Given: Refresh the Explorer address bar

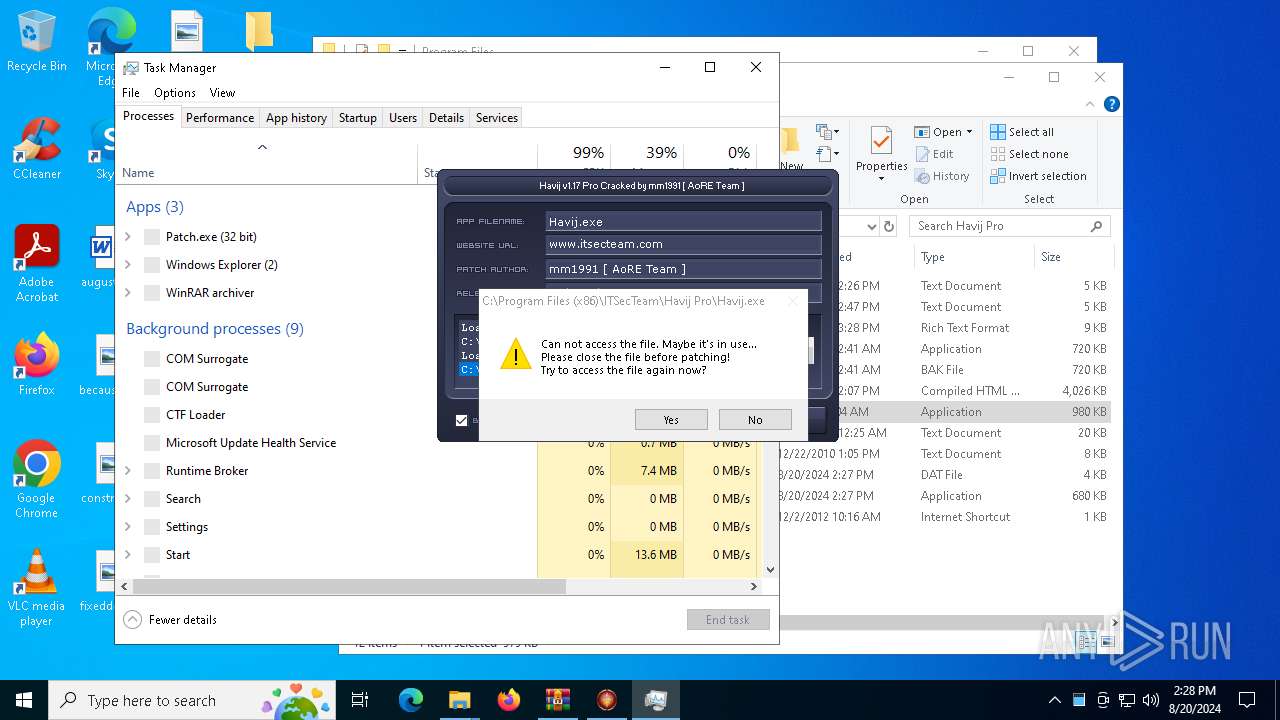Looking at the screenshot, I should coord(888,226).
